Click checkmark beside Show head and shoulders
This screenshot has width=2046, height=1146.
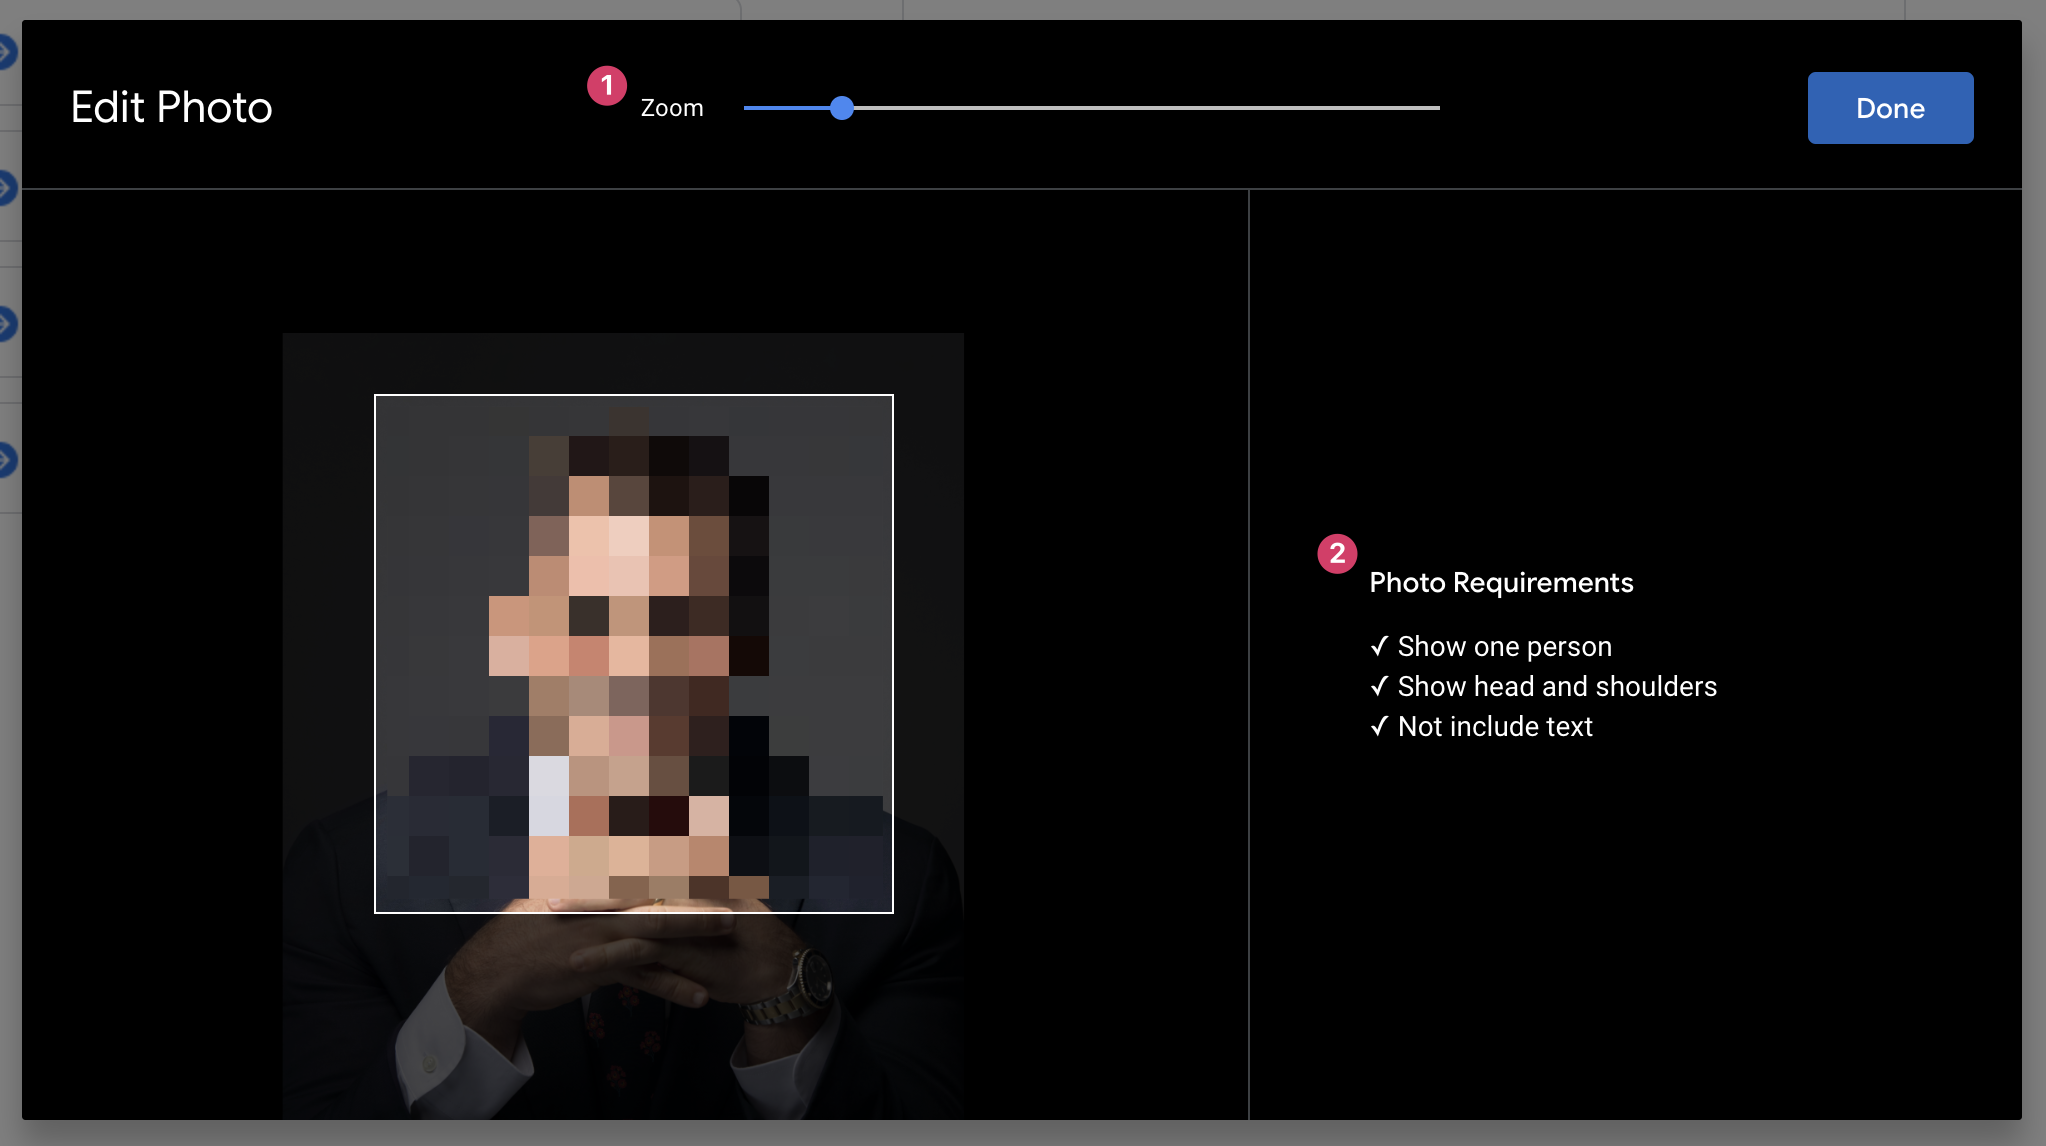click(x=1379, y=686)
